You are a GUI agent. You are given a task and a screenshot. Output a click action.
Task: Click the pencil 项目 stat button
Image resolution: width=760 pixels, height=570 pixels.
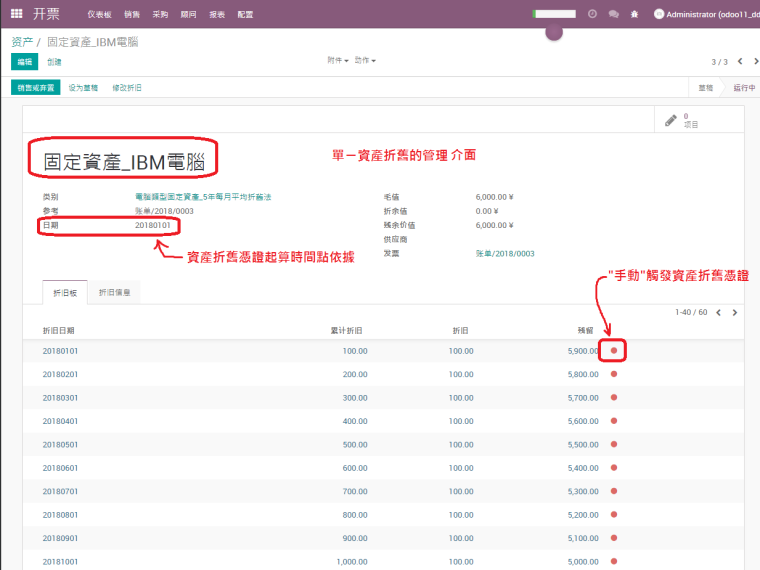699,120
